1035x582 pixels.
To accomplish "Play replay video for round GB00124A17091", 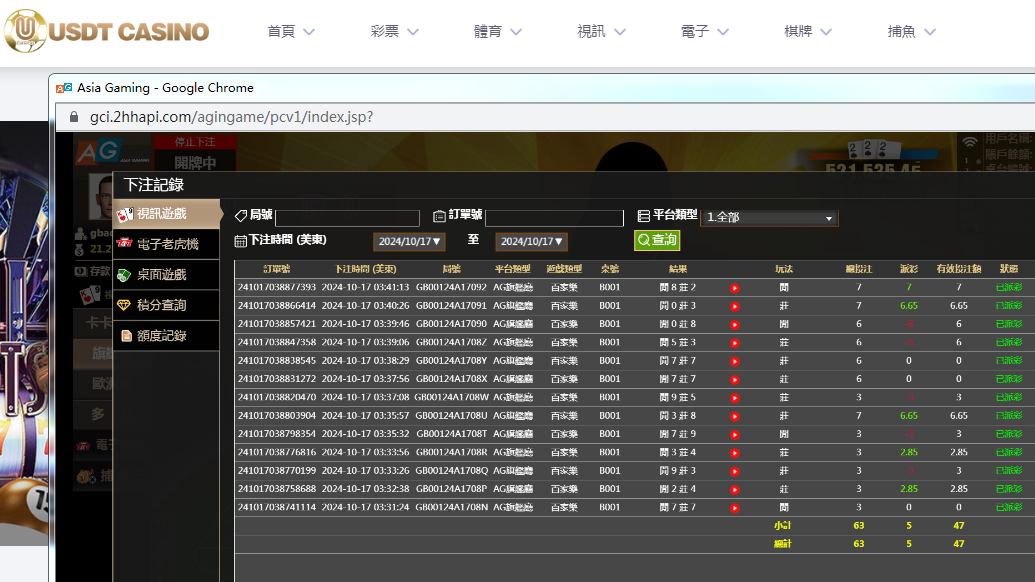I will pos(734,306).
